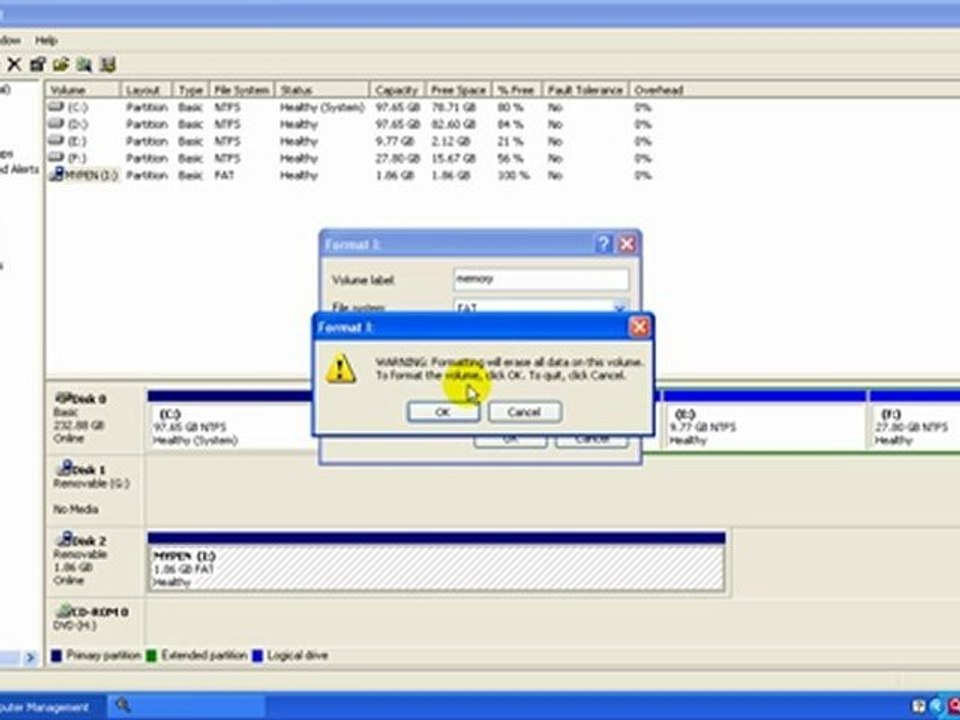Click the CD-ROM 0 icon
Screen dimensions: 960x720
(x=64, y=610)
